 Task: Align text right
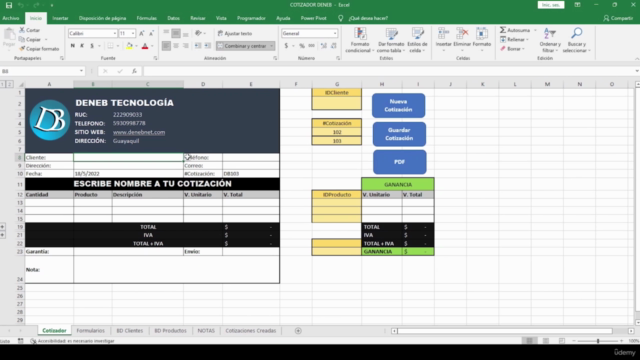[186, 46]
